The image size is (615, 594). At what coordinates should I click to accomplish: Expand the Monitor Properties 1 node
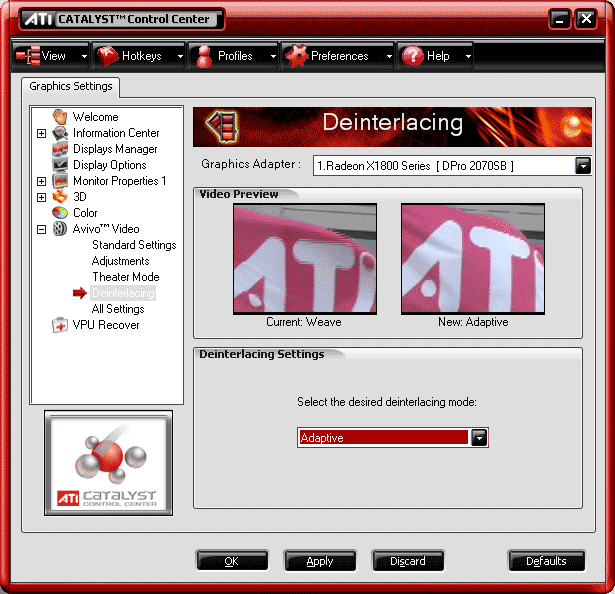[41, 181]
